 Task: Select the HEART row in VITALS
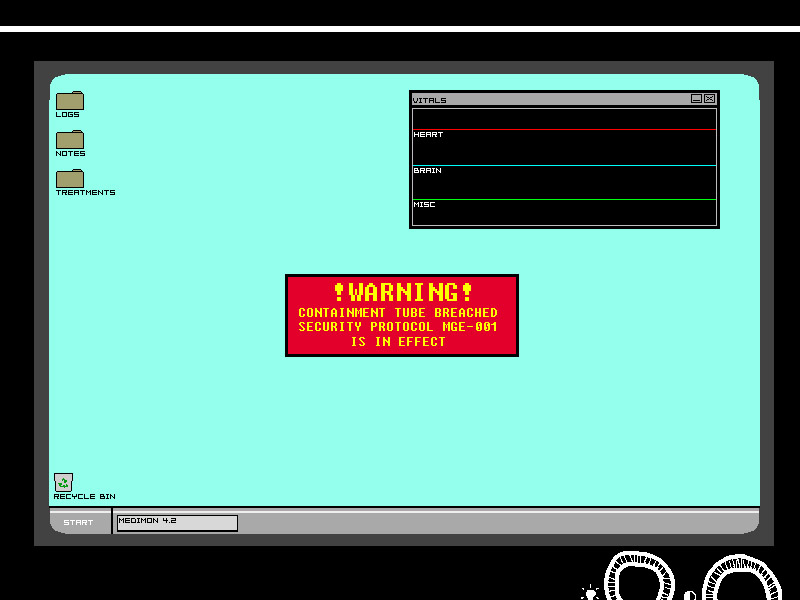pos(564,147)
